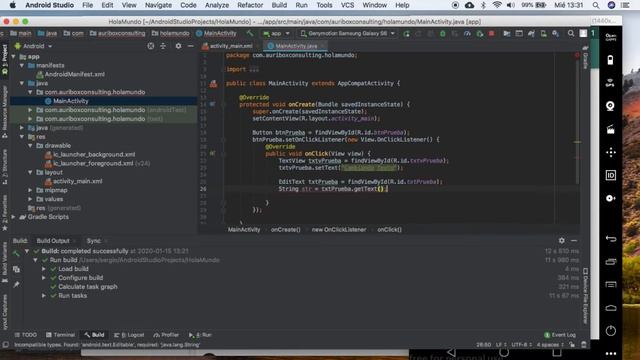Open the Refactor menu
The width and height of the screenshot is (640, 360).
coord(250,5)
